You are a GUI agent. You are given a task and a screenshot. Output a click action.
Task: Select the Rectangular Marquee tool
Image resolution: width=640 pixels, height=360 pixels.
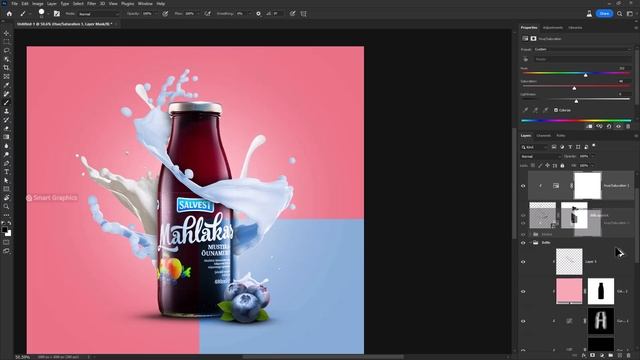tap(6, 42)
